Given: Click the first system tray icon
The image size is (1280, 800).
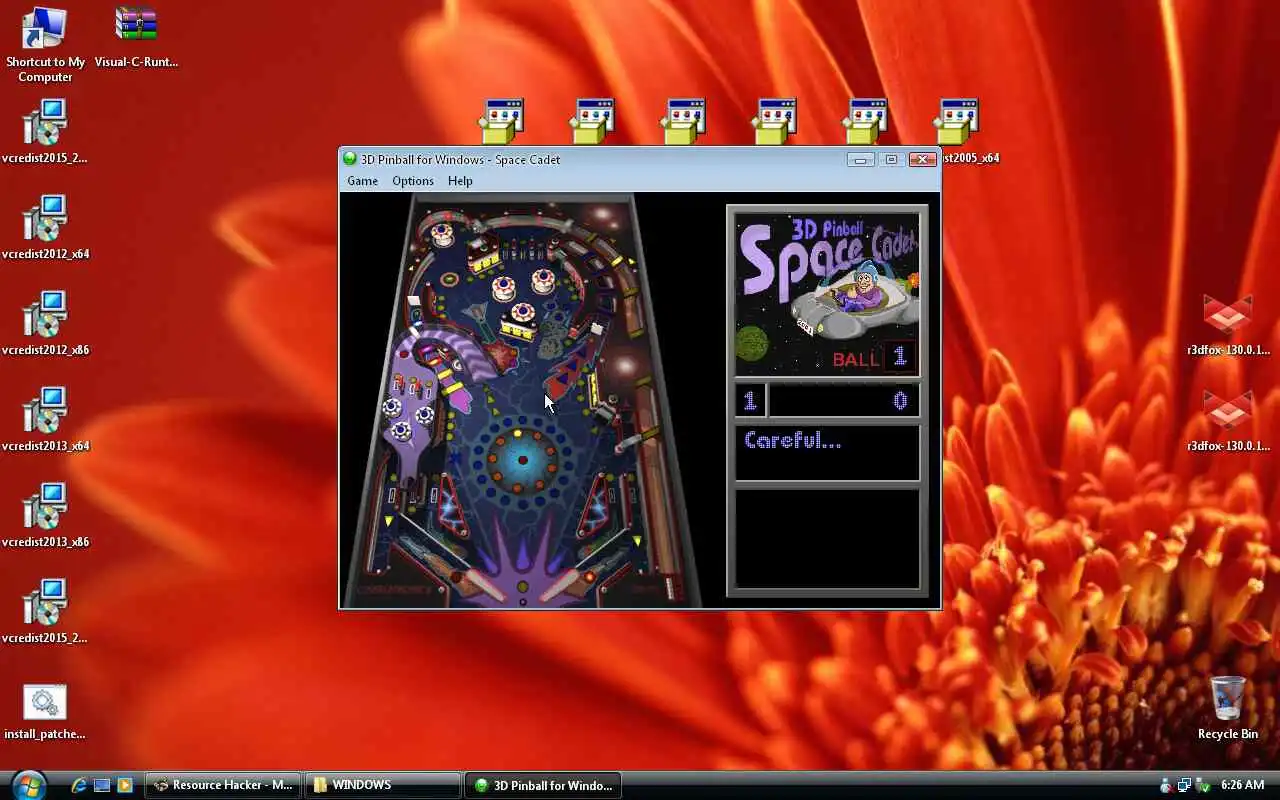Looking at the screenshot, I should tap(1166, 785).
